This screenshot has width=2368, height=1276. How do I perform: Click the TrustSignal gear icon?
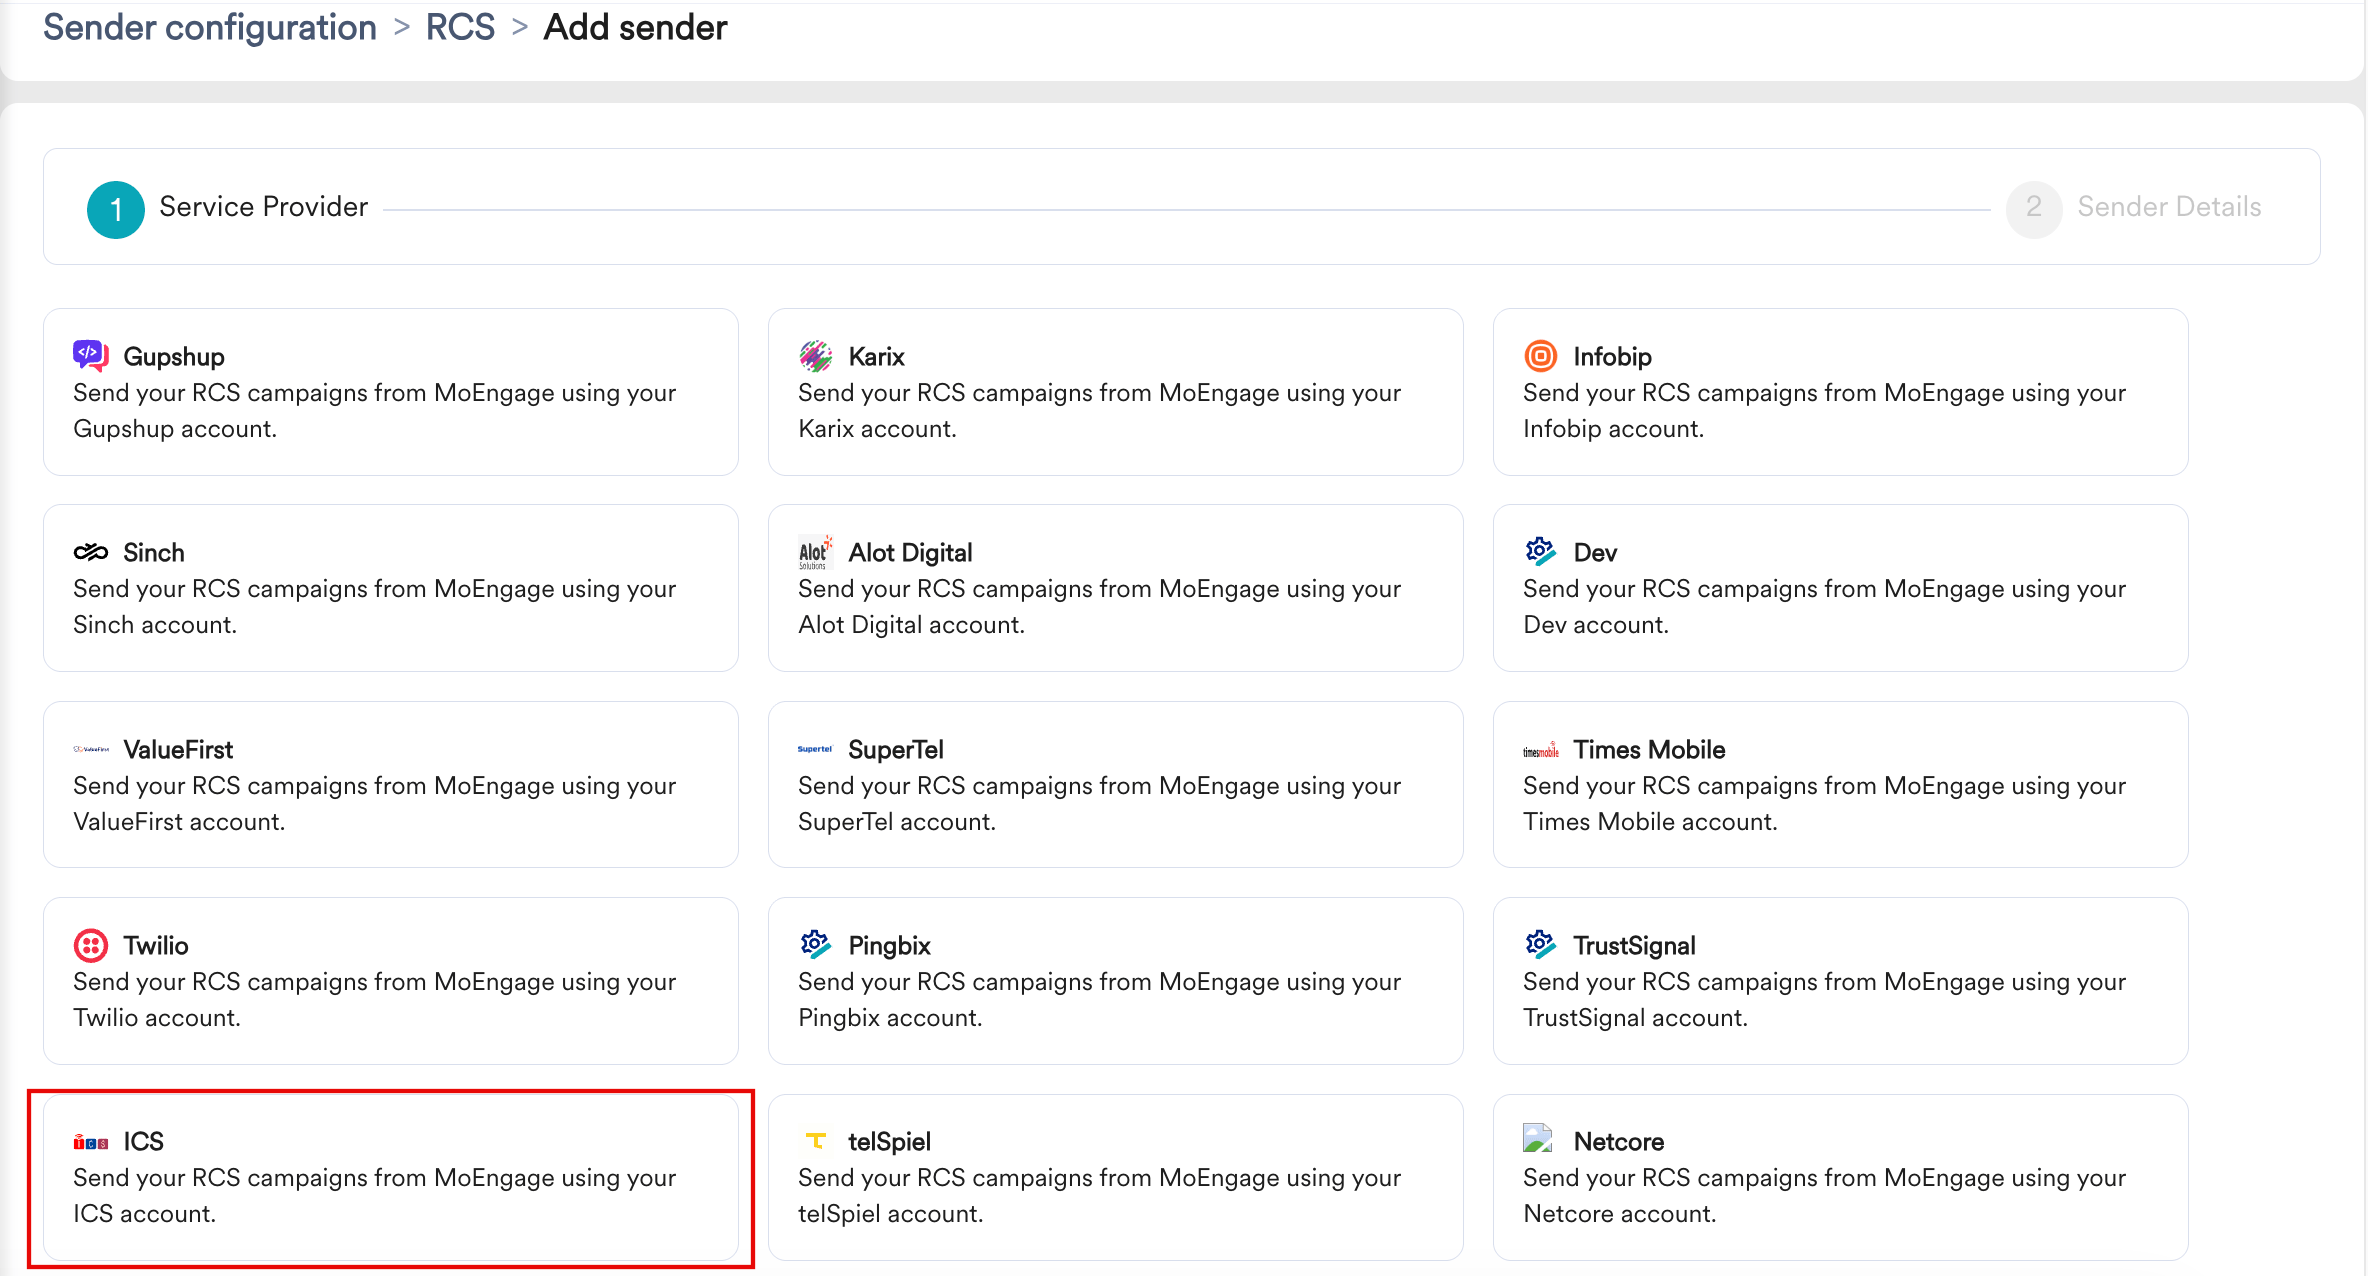[1540, 944]
